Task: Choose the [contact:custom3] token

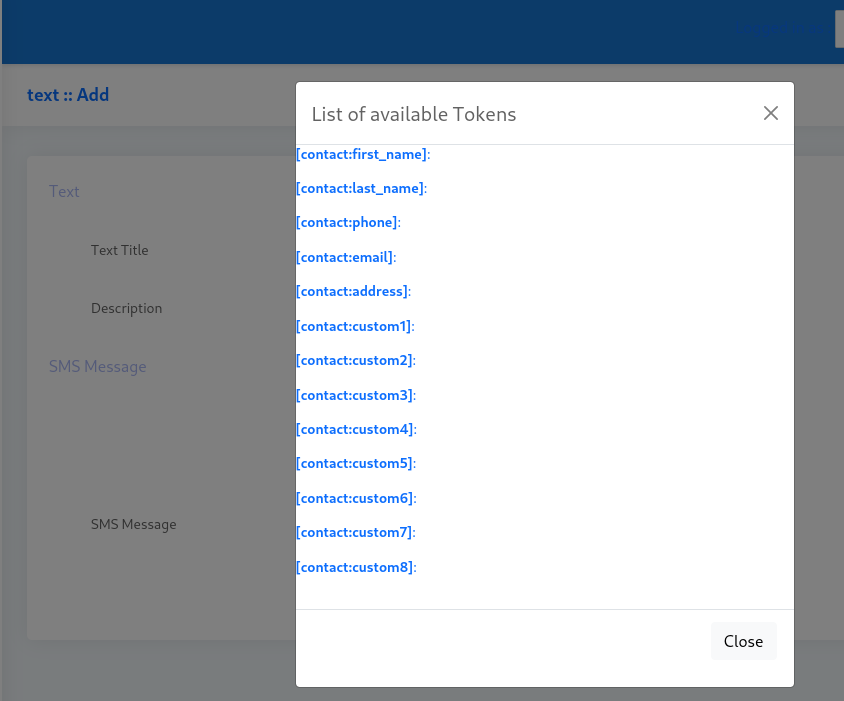Action: 356,395
